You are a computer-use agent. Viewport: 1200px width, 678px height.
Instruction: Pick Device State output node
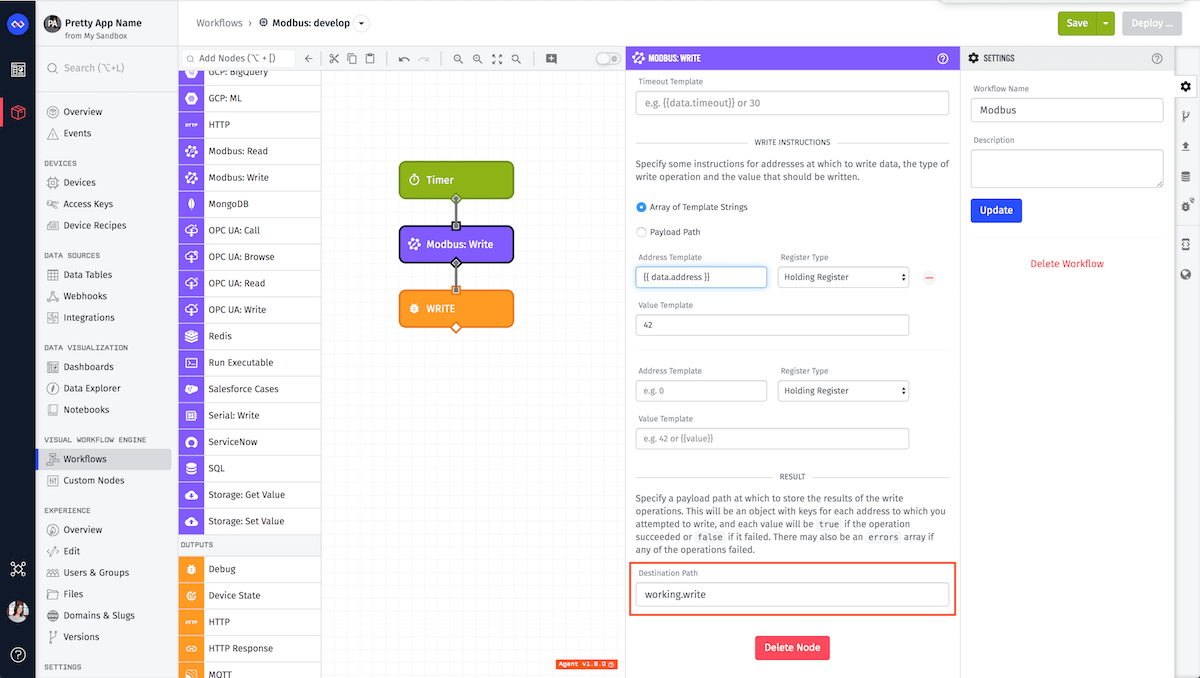click(x=250, y=595)
